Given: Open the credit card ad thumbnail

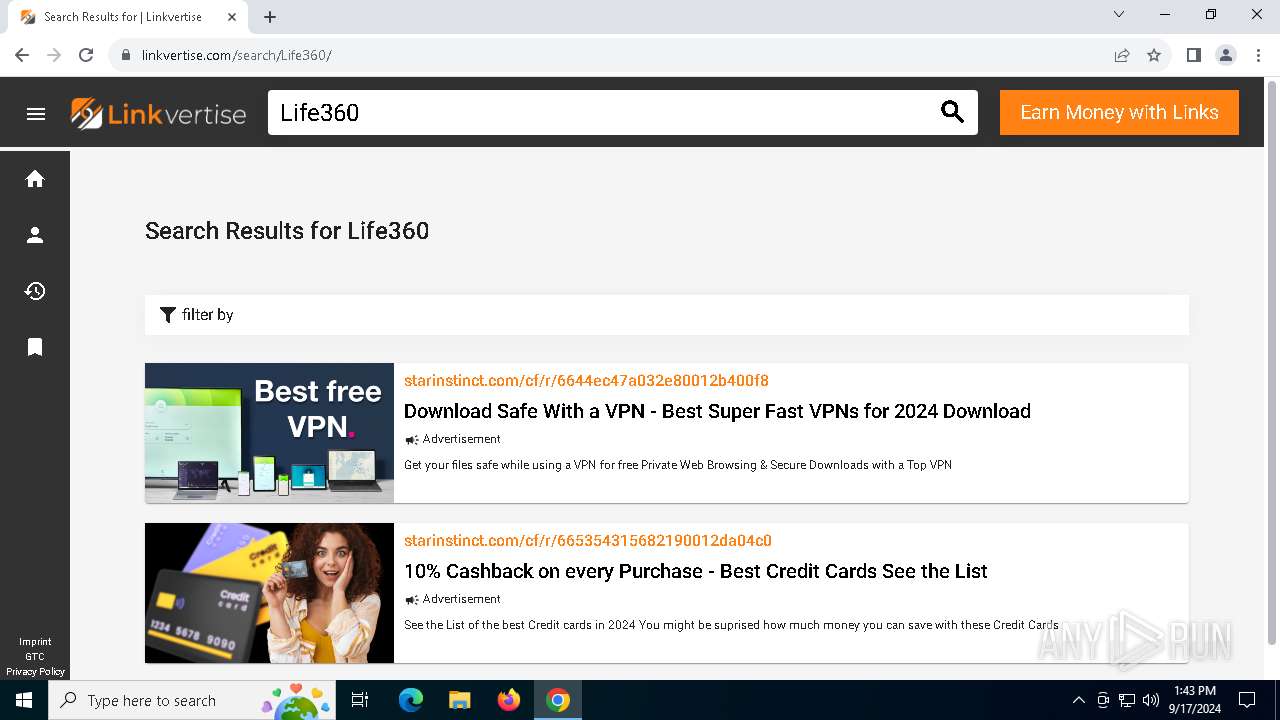Looking at the screenshot, I should [269, 592].
